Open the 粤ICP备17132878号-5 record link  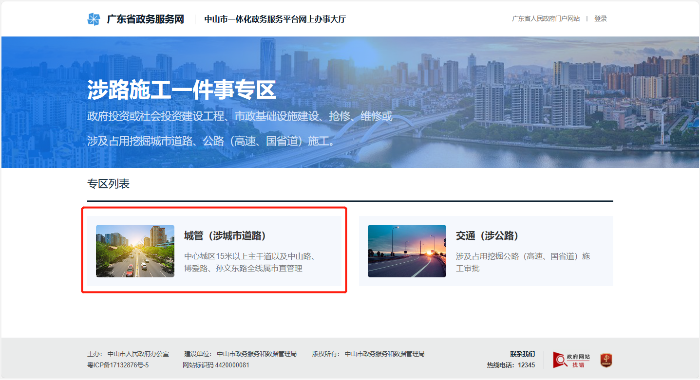(x=118, y=365)
